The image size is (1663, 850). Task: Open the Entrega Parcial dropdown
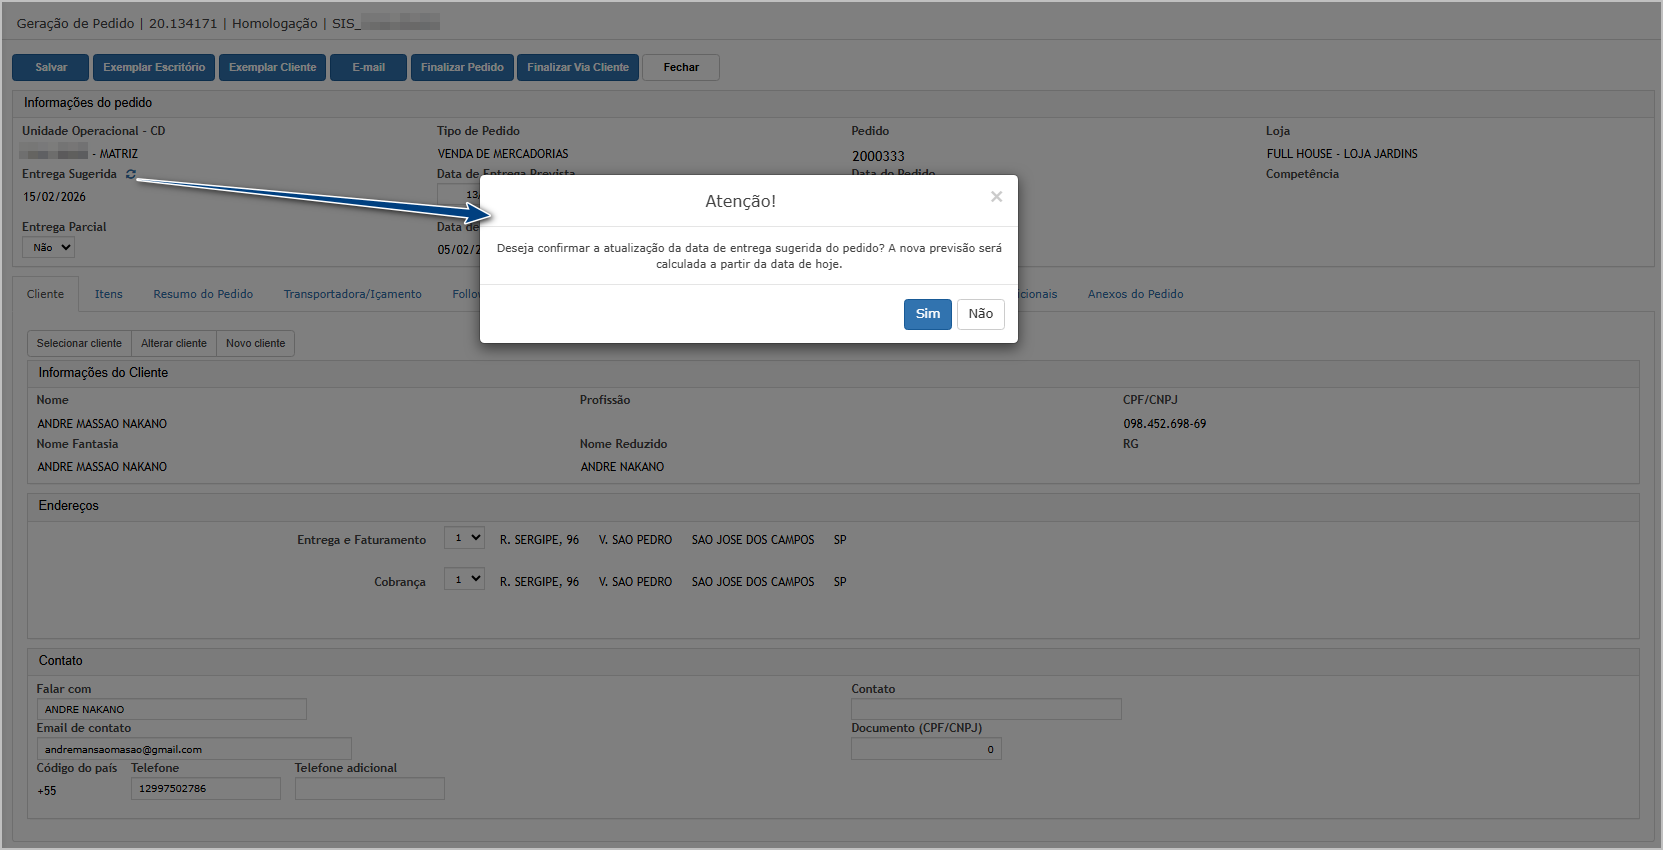pos(48,248)
